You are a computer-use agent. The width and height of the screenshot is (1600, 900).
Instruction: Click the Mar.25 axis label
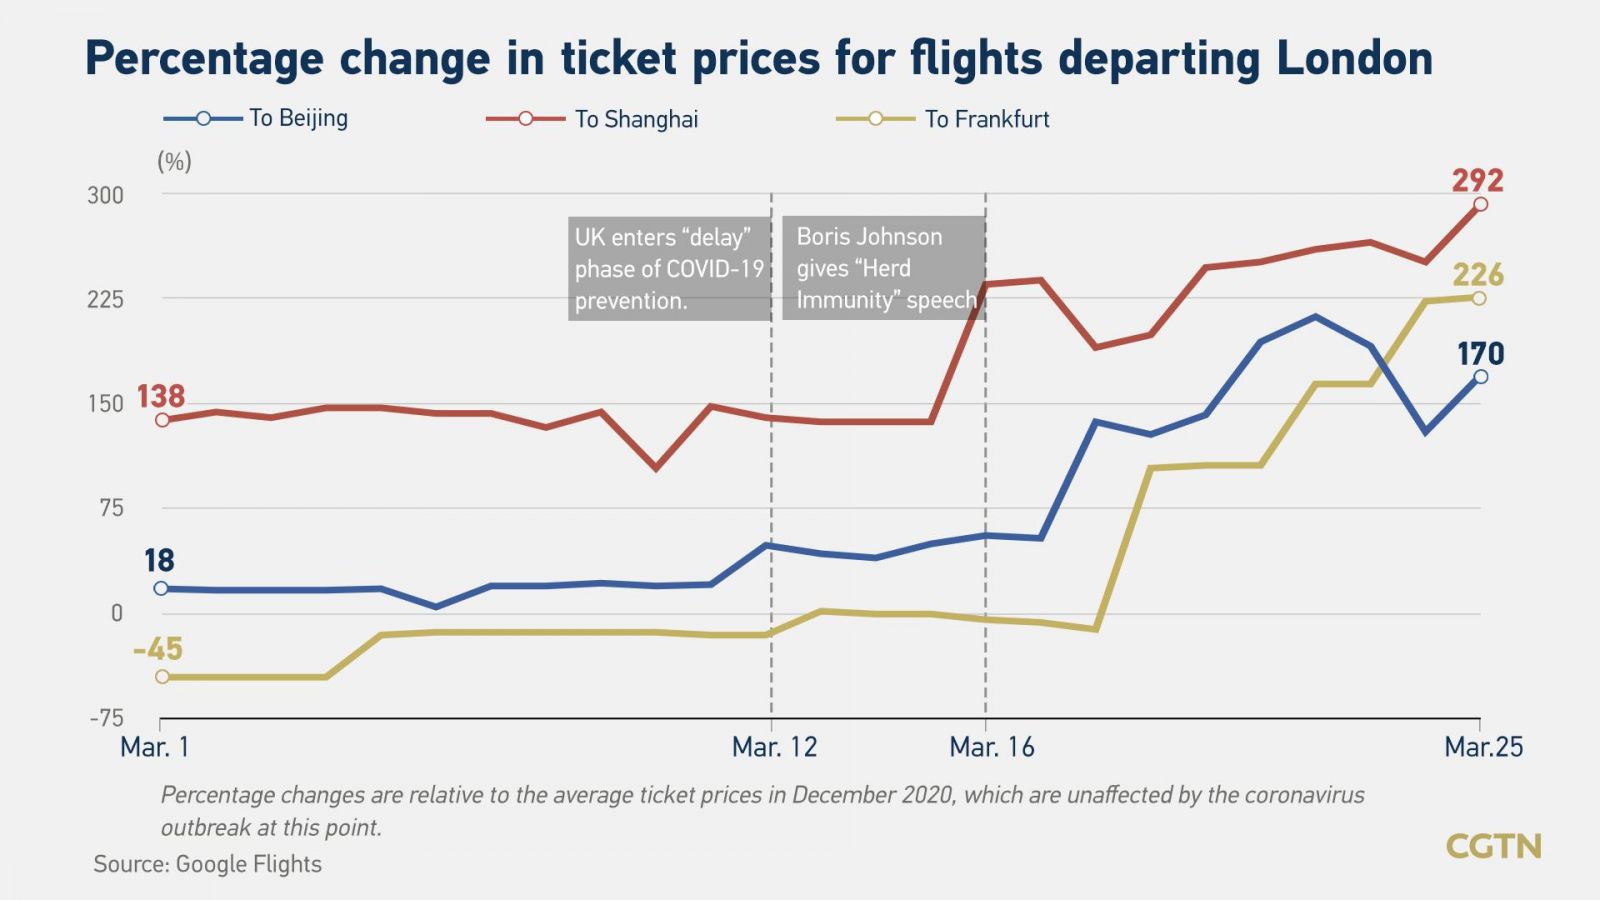tap(1483, 747)
